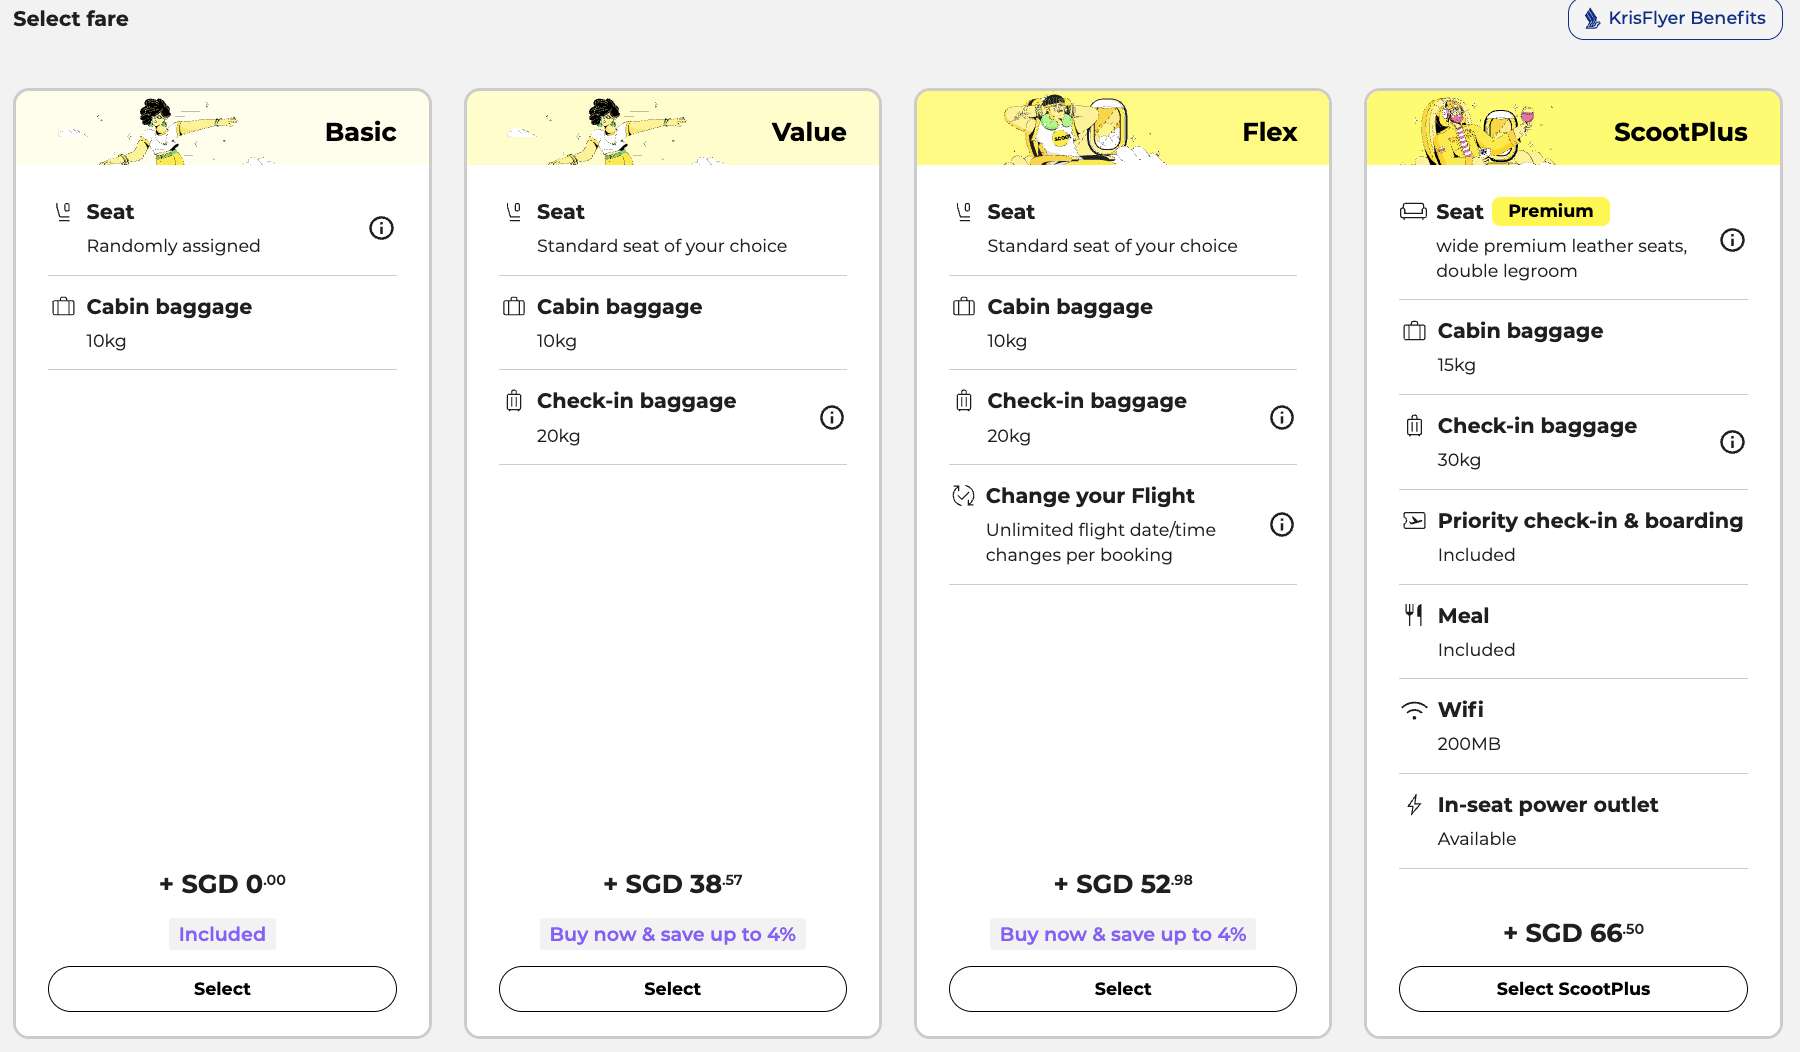Open KrisFlyer Benefits
Image resolution: width=1800 pixels, height=1052 pixels.
coord(1674,17)
